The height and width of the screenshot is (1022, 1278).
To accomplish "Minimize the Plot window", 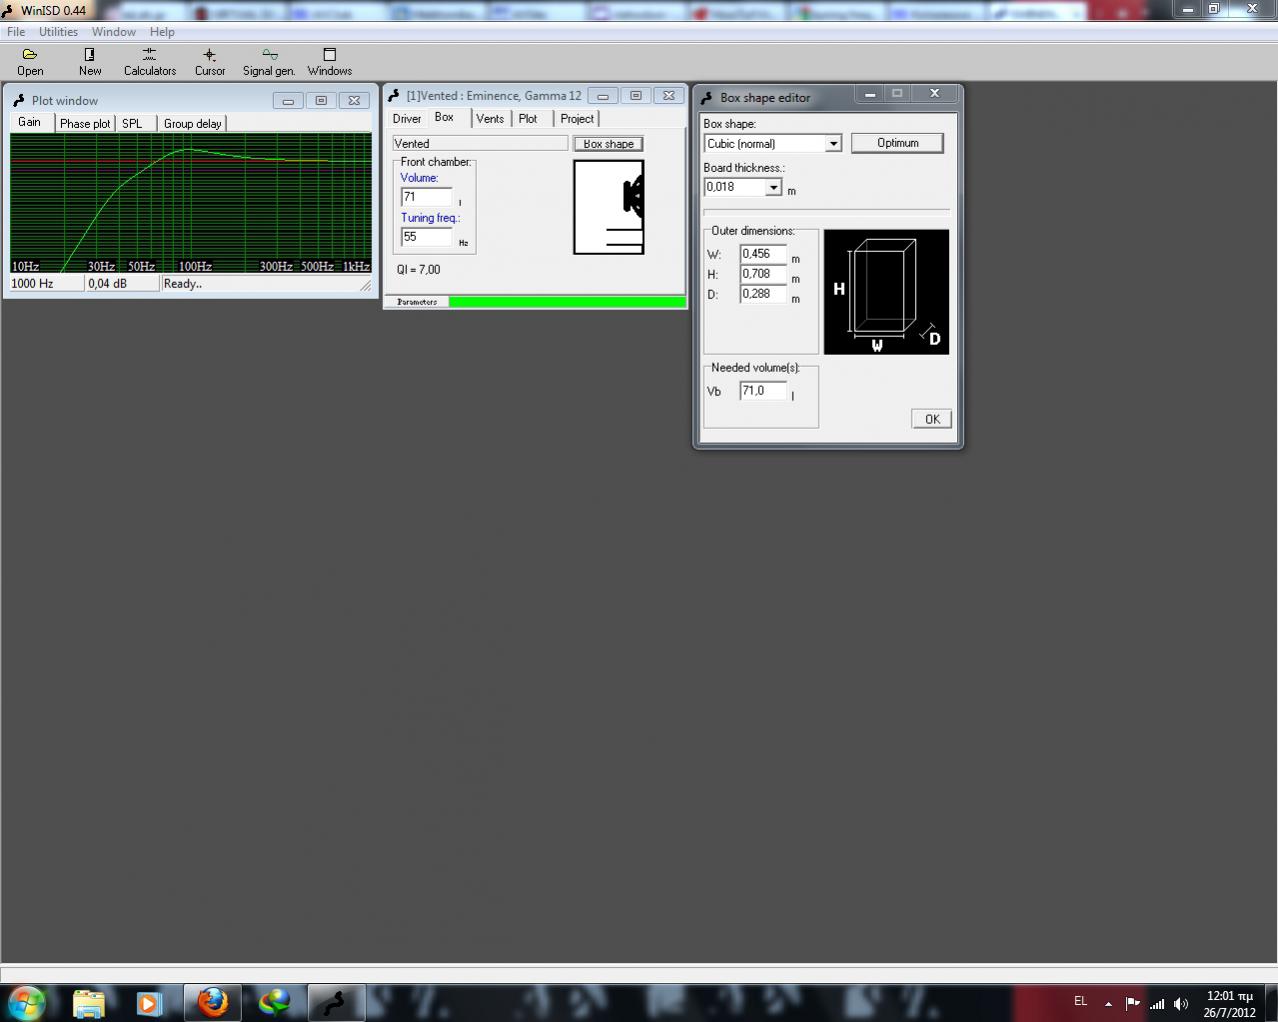I will coord(288,101).
